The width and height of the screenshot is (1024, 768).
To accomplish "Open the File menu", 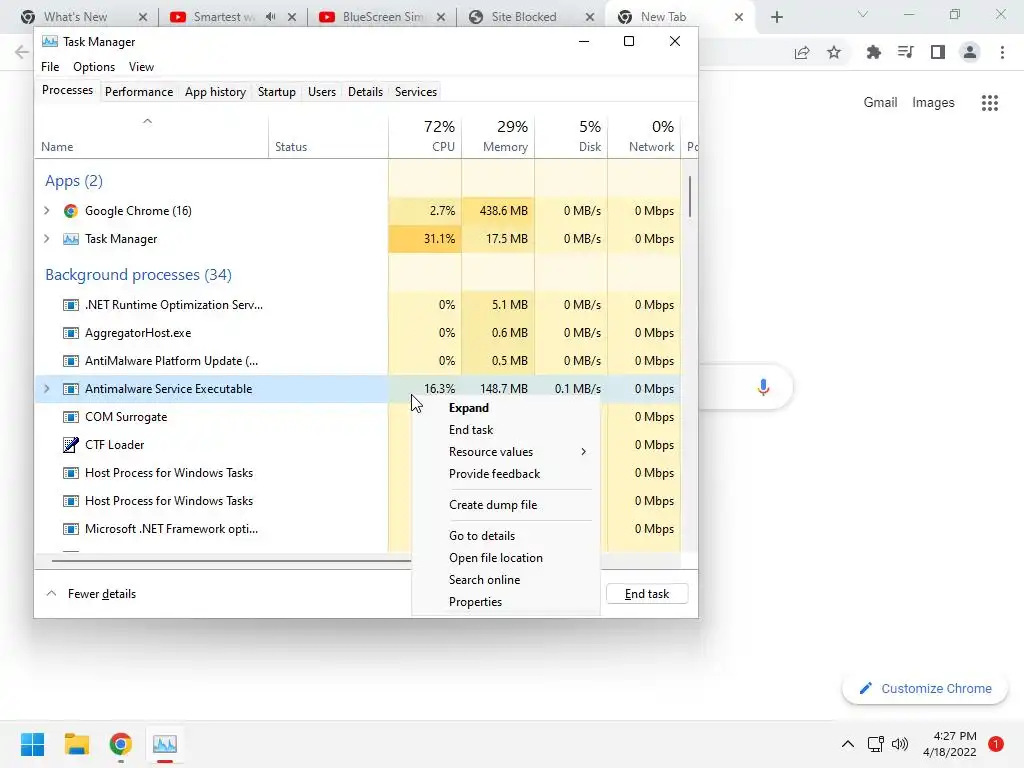I will [x=50, y=67].
